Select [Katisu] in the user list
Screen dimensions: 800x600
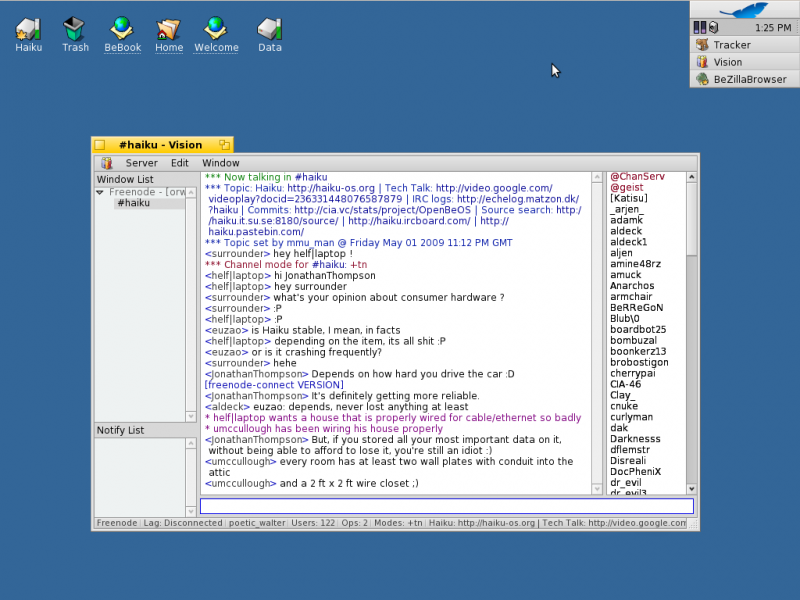[x=629, y=198]
